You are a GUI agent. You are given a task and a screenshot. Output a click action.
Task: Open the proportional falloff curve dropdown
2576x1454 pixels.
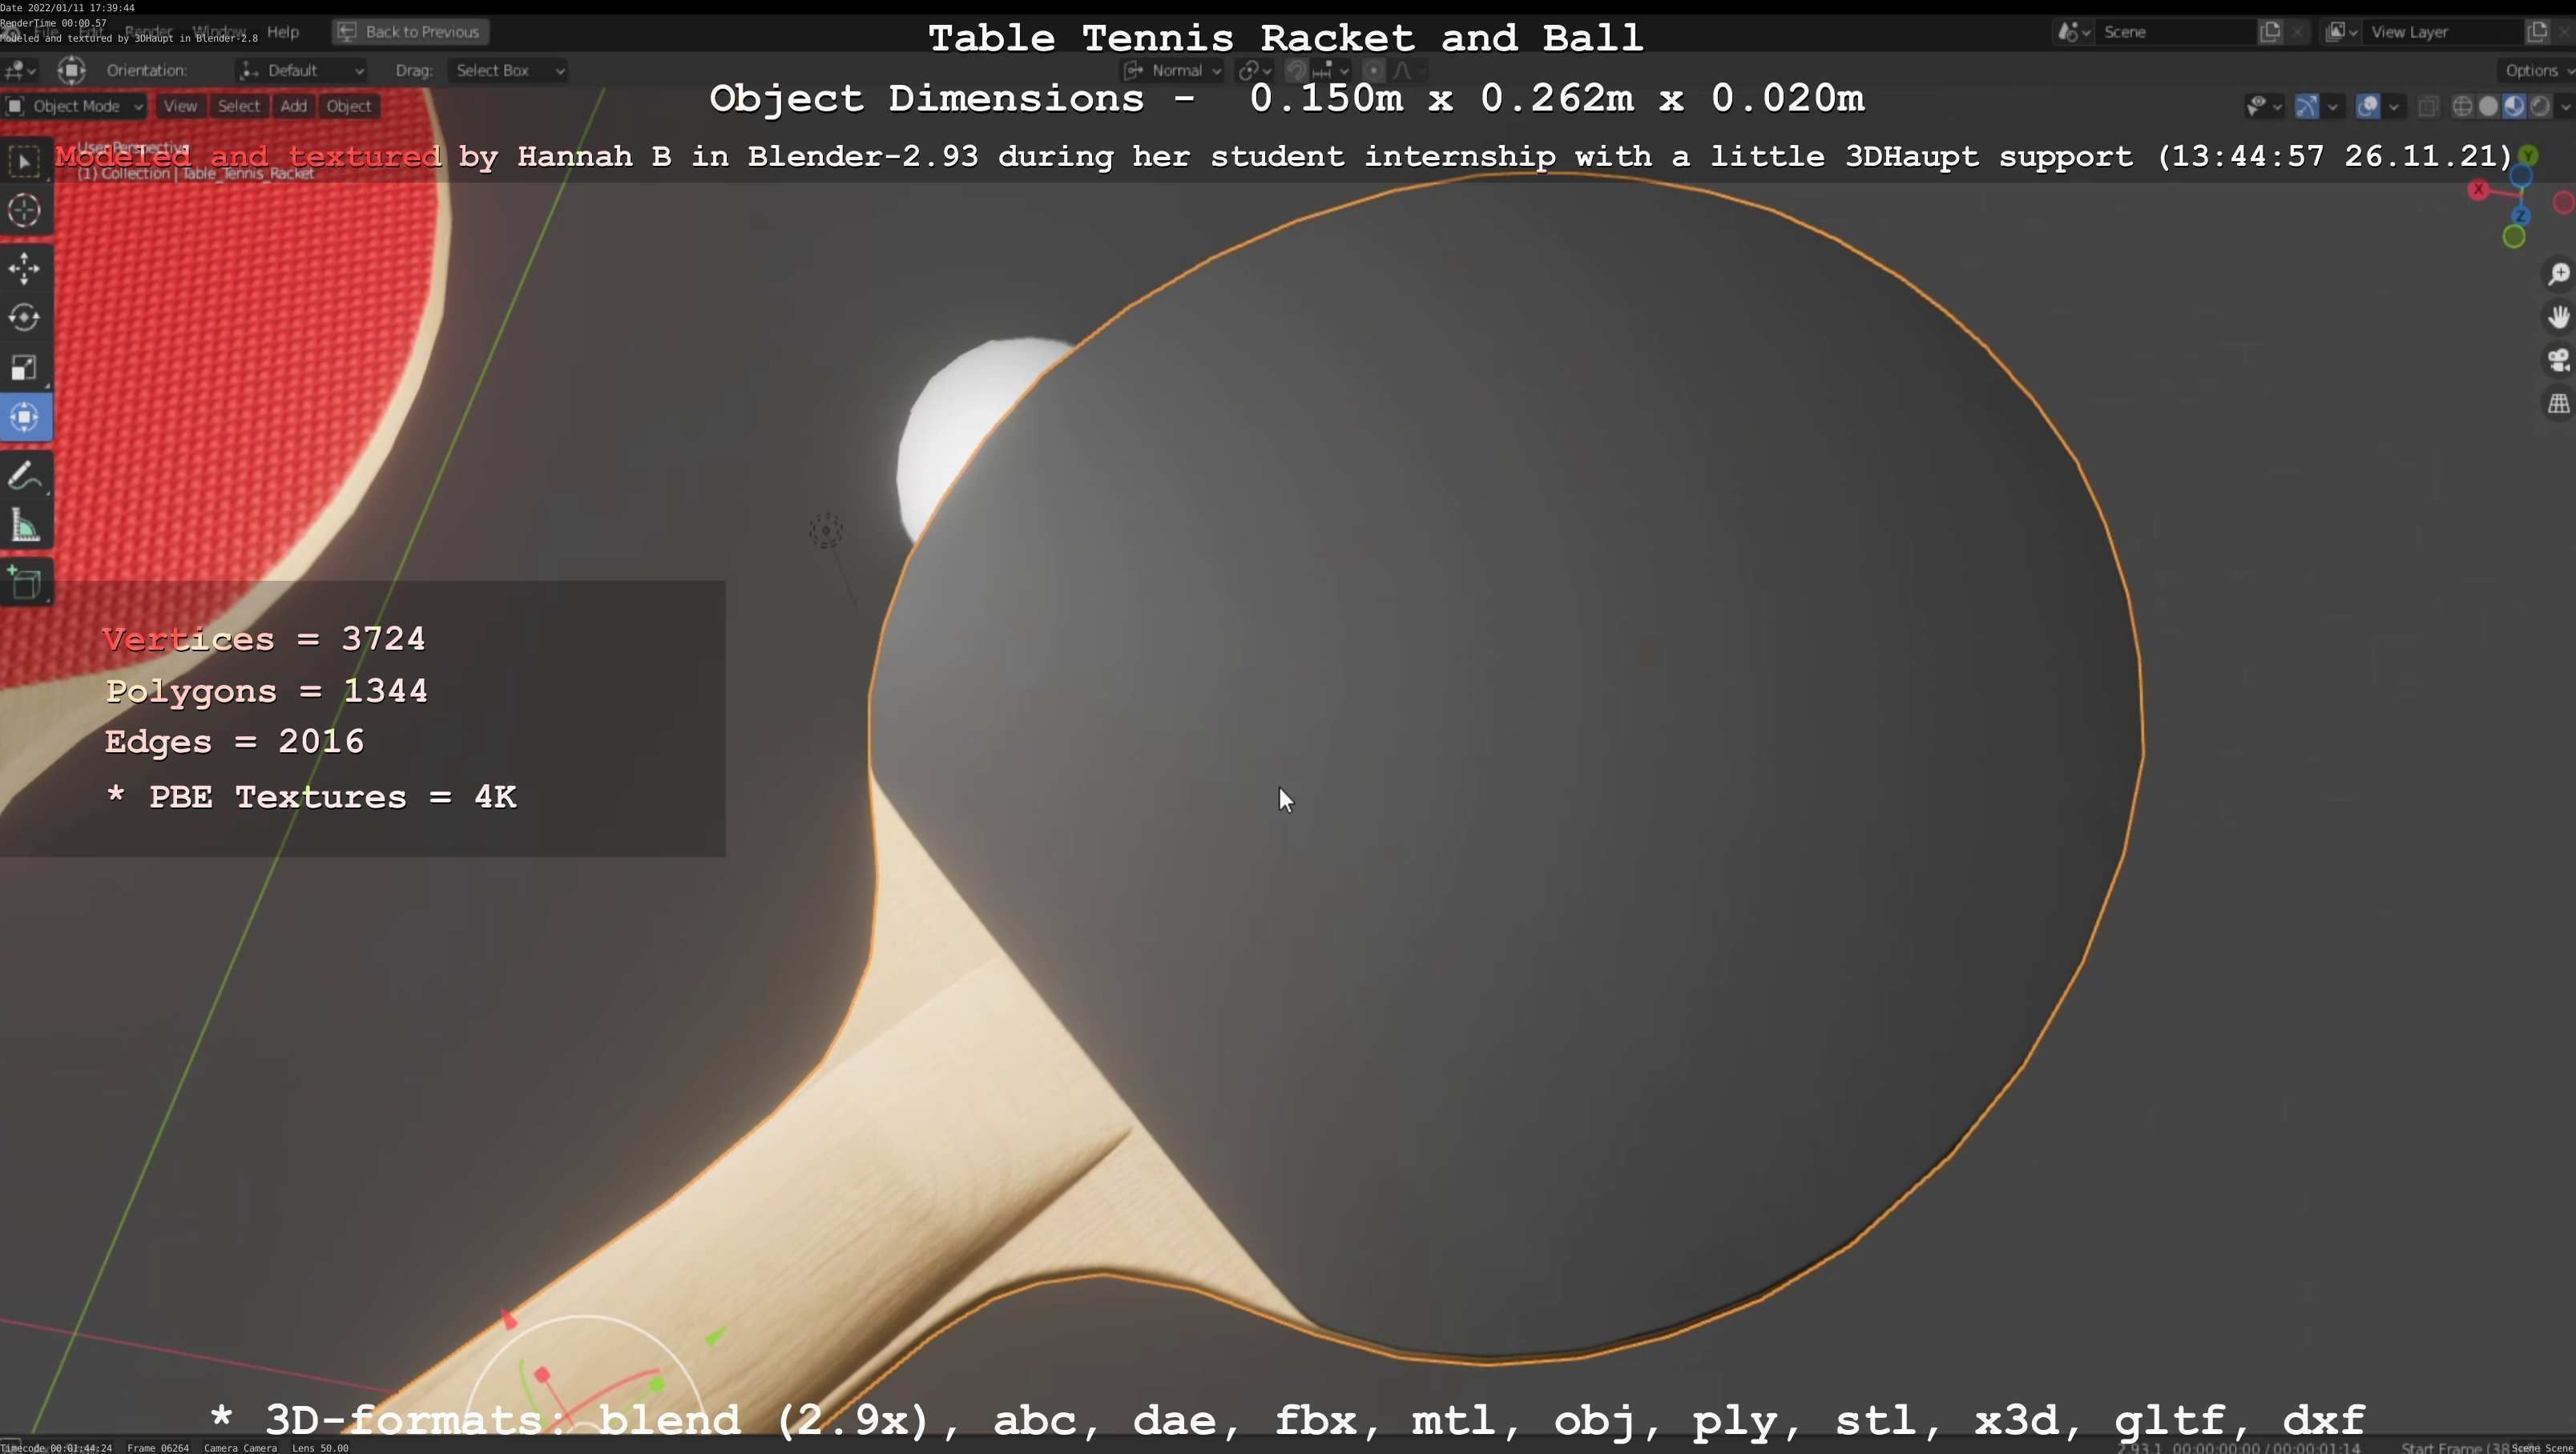pyautogui.click(x=1408, y=70)
